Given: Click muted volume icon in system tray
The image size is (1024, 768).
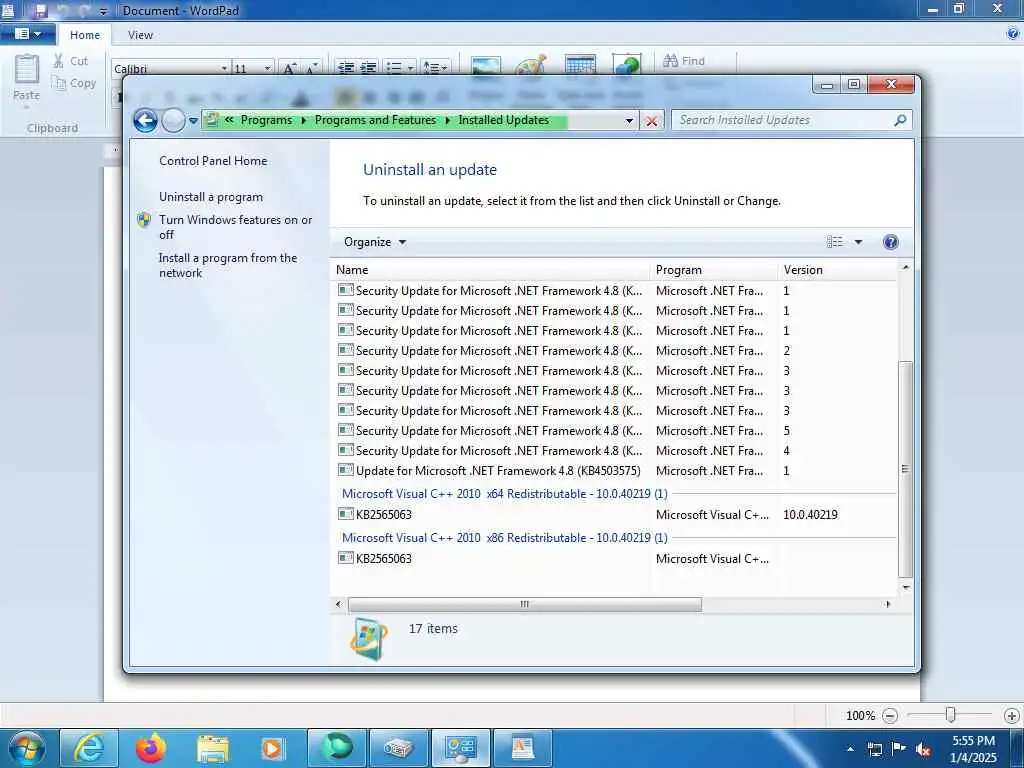Looking at the screenshot, I should click(923, 749).
